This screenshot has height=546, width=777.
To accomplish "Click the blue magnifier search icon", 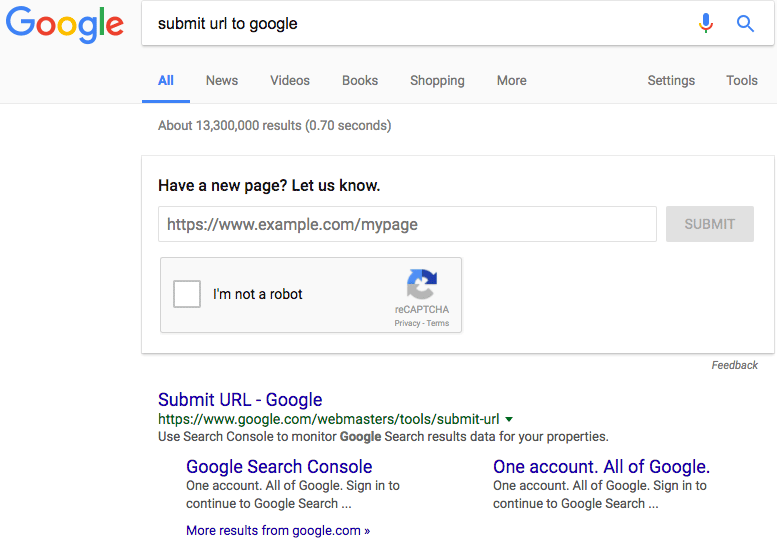I will 745,23.
